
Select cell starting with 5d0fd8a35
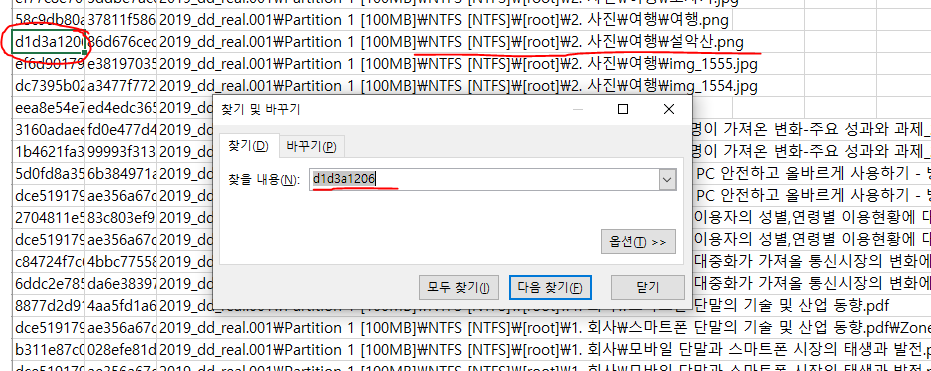[49, 174]
